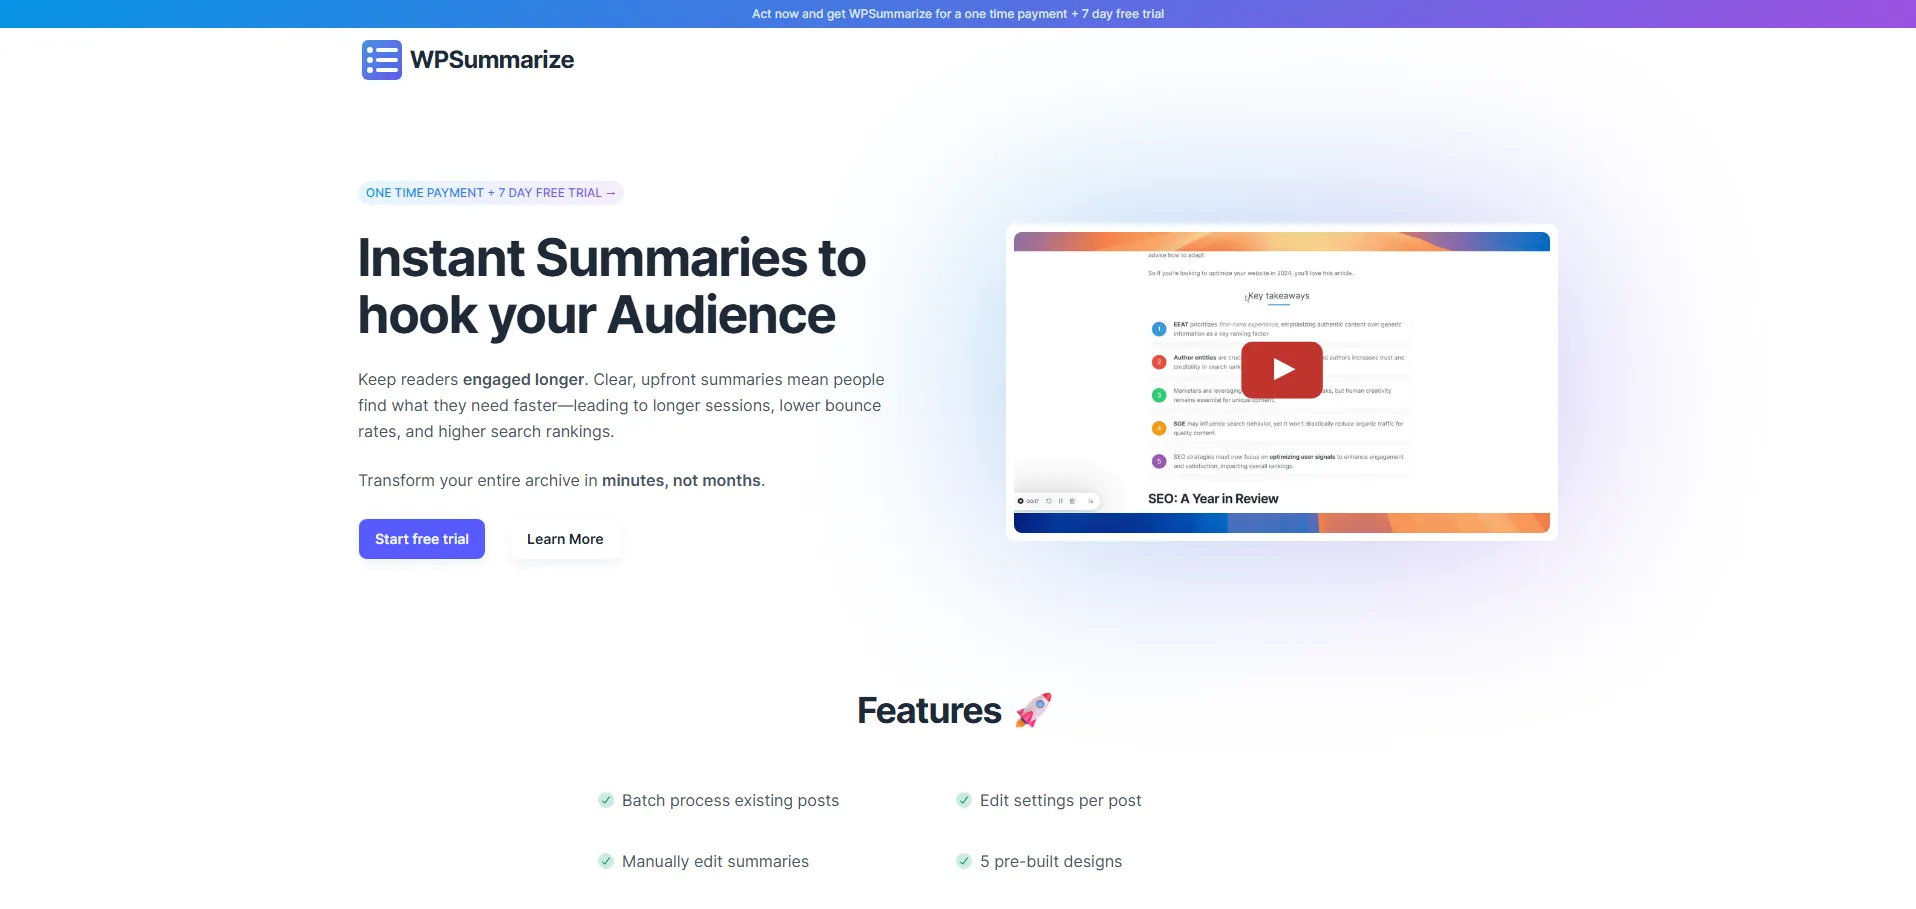Click checkmark beside Manually edit summaries
This screenshot has height=909, width=1916.
tap(606, 861)
